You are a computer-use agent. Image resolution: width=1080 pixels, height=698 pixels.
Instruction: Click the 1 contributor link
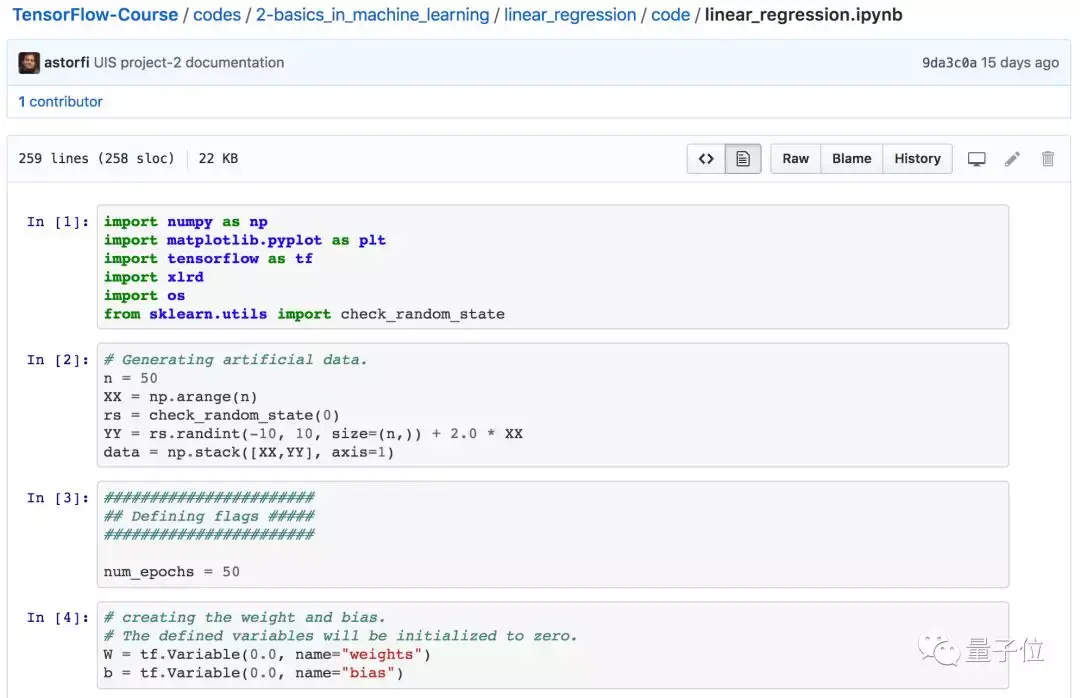pyautogui.click(x=61, y=101)
